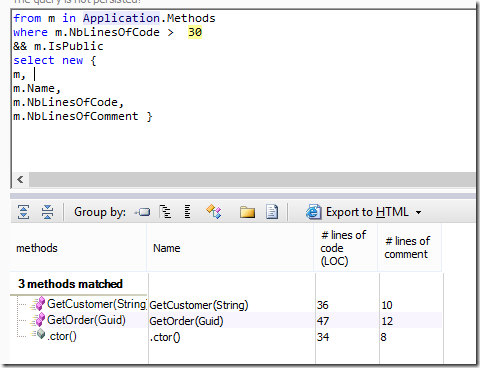Click the highlighted 30 in the query
This screenshot has height=368, width=480.
[x=195, y=32]
